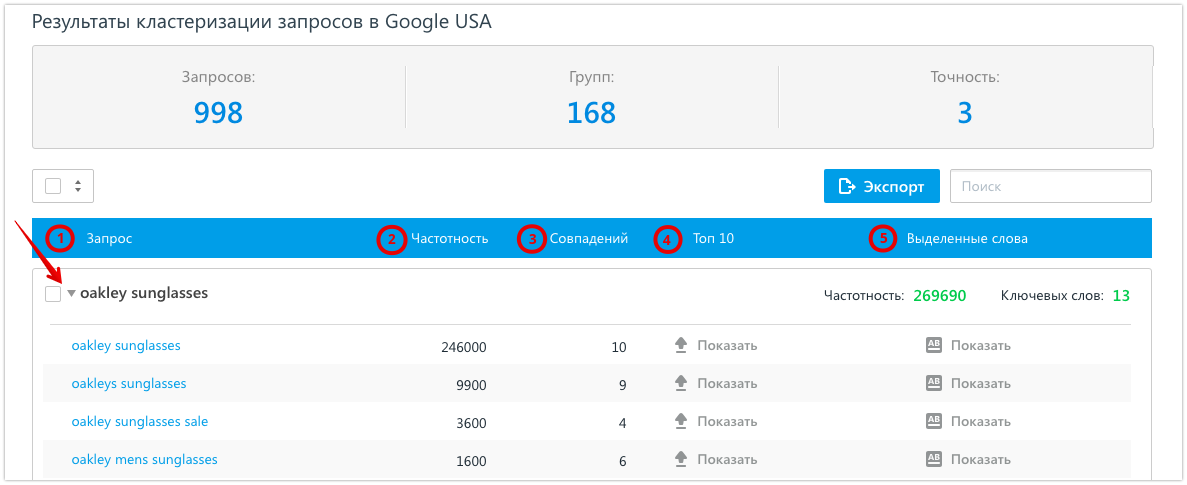Click the AB highlighted-words icon for oakley mens sunglasses

click(x=934, y=460)
